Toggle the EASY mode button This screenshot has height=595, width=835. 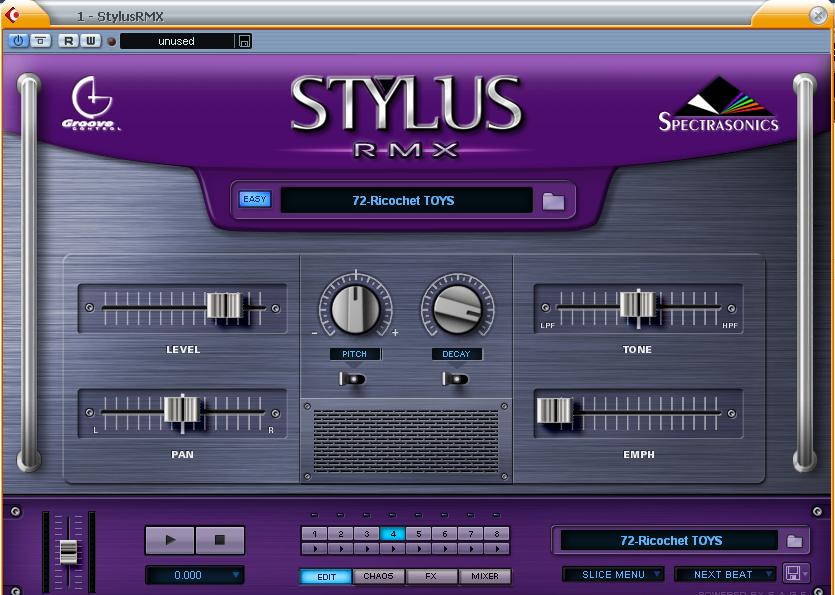(x=255, y=199)
